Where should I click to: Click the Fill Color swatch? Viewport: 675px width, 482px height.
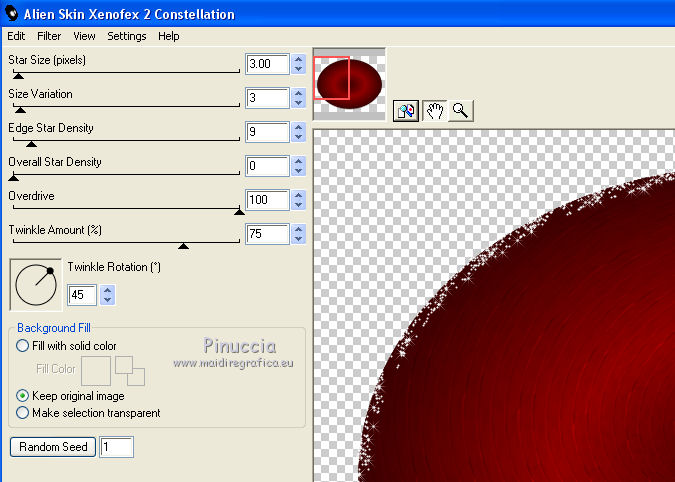(96, 371)
